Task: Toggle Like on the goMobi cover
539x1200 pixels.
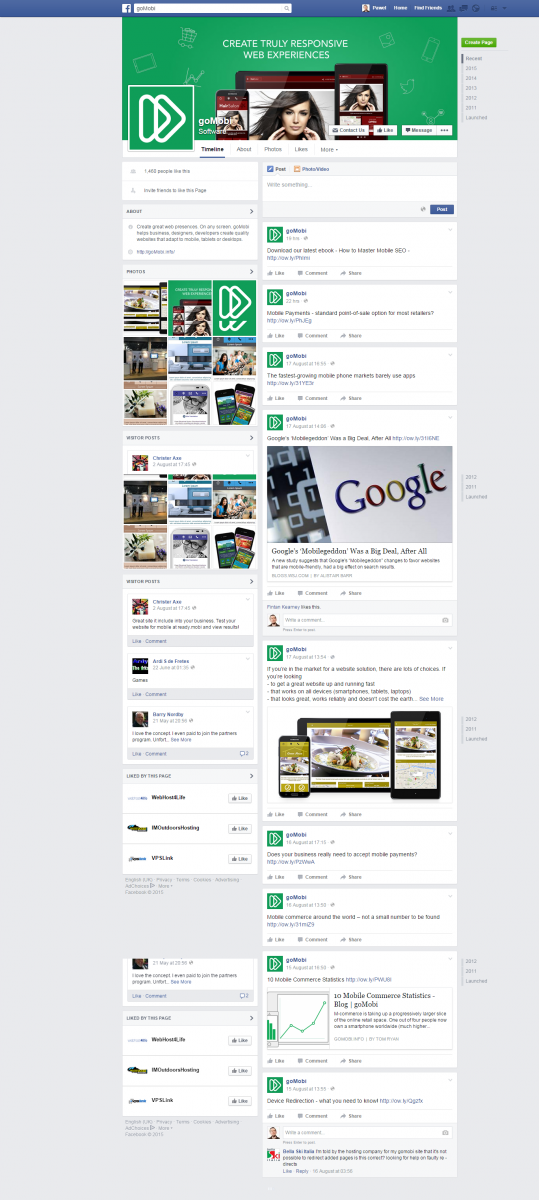Action: pos(385,130)
